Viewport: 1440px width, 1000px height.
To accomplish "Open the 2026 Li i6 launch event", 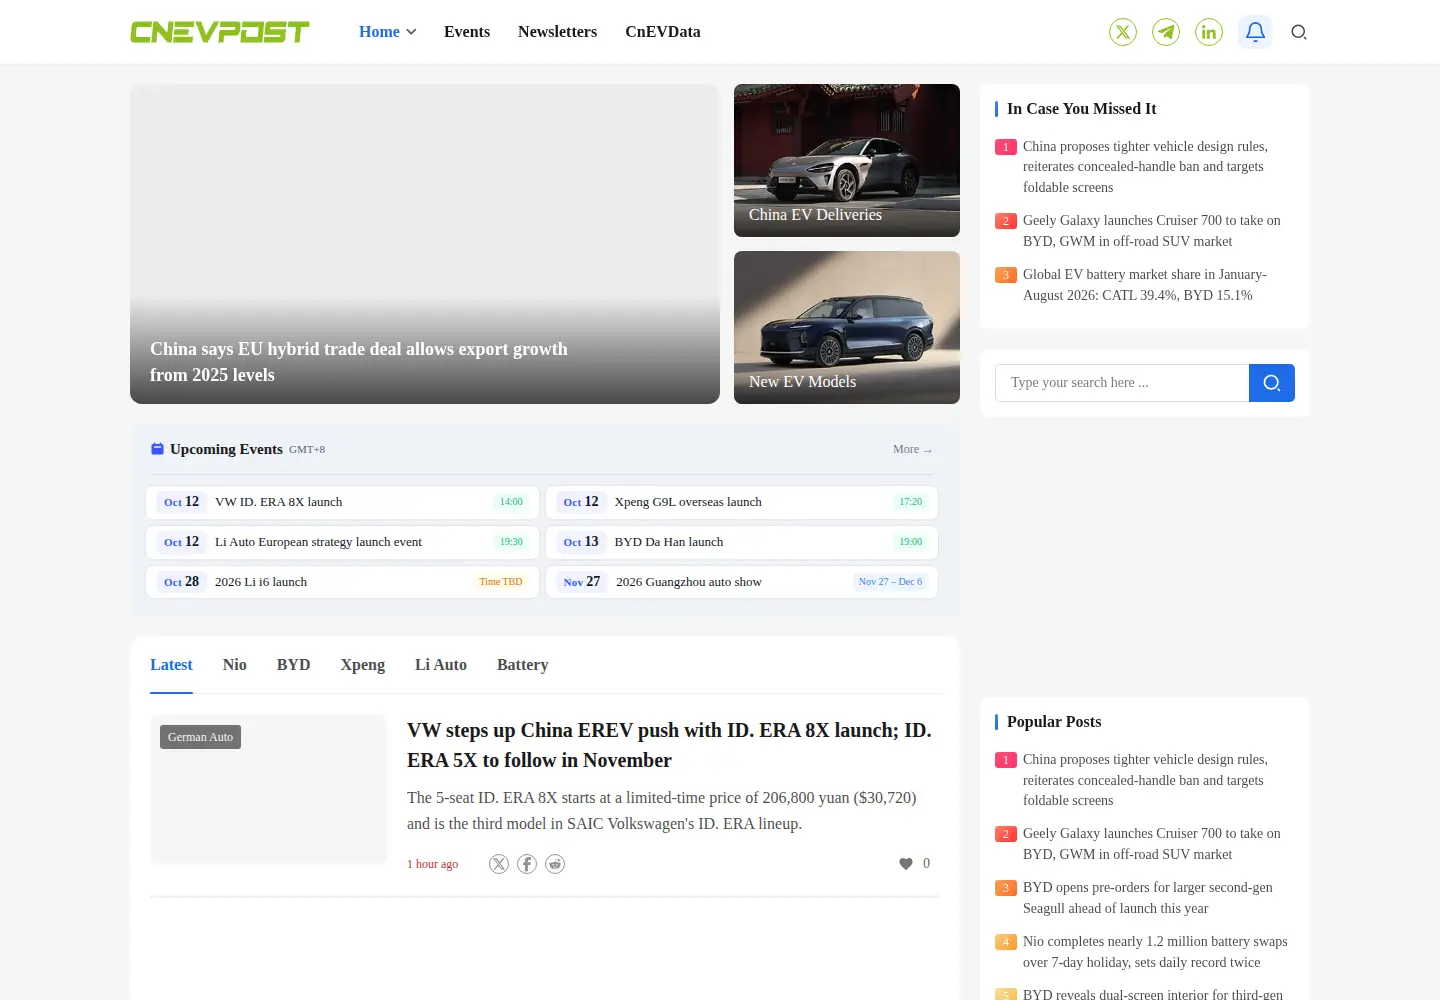I will tap(343, 582).
